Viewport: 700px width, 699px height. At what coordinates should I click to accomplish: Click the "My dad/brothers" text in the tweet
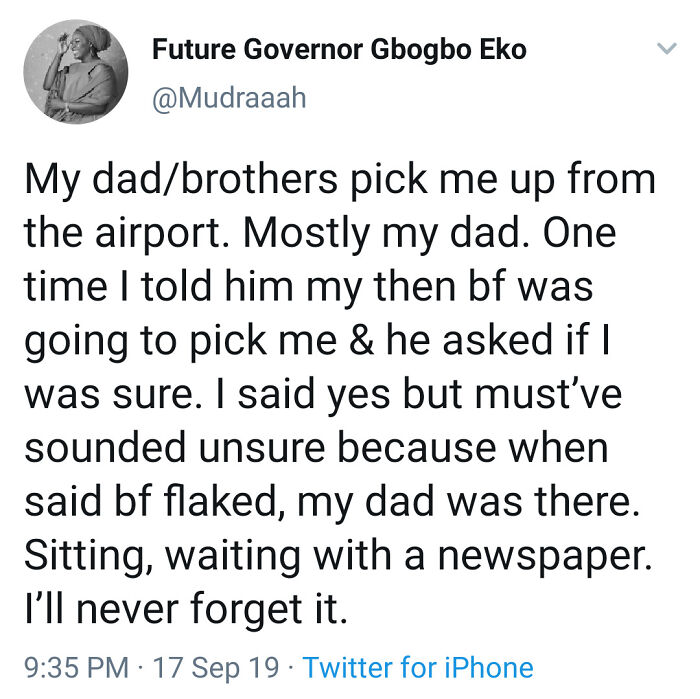click(168, 180)
